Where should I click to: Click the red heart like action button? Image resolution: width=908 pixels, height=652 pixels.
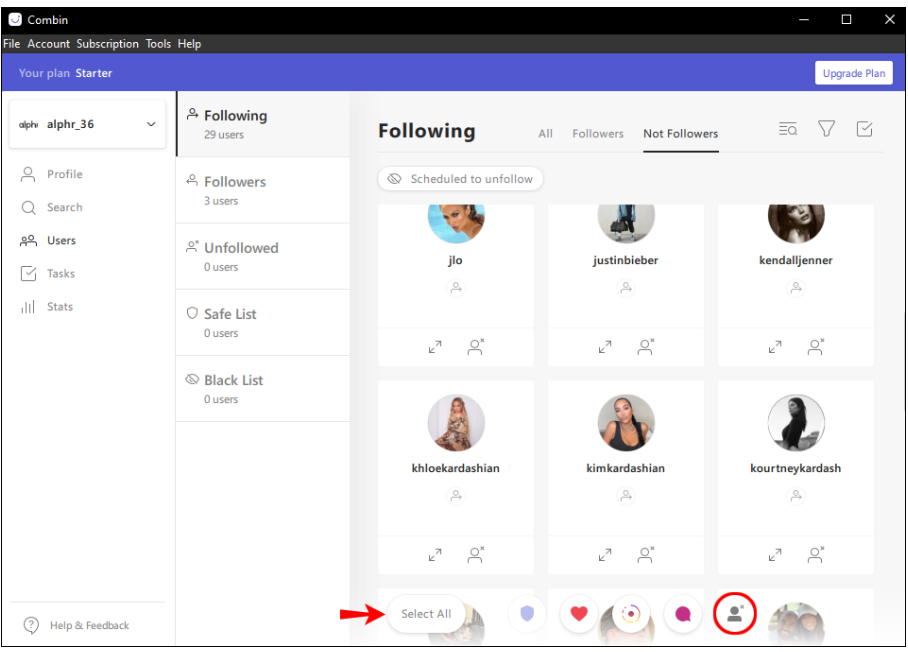(x=579, y=613)
